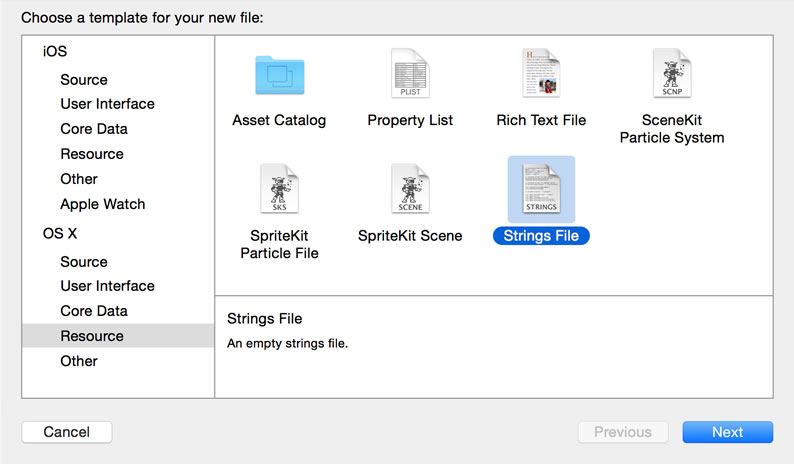
Task: Select OS X Core Data category
Action: [94, 311]
